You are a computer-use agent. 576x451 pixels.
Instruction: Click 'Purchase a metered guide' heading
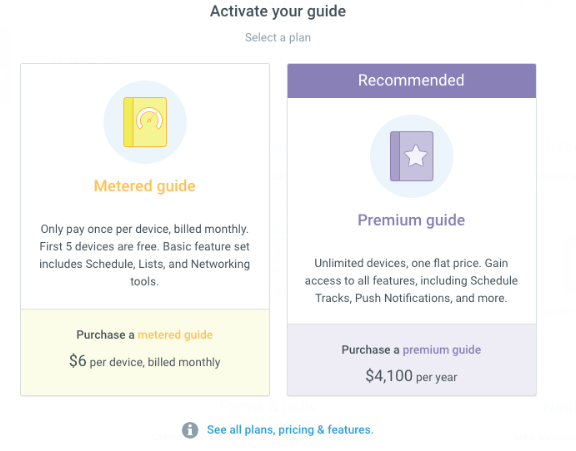145,335
